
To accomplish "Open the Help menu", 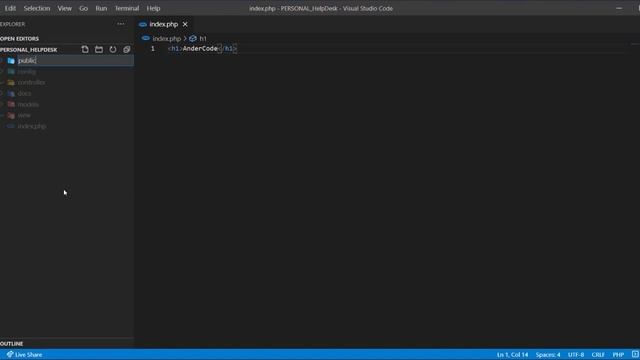I will [153, 8].
